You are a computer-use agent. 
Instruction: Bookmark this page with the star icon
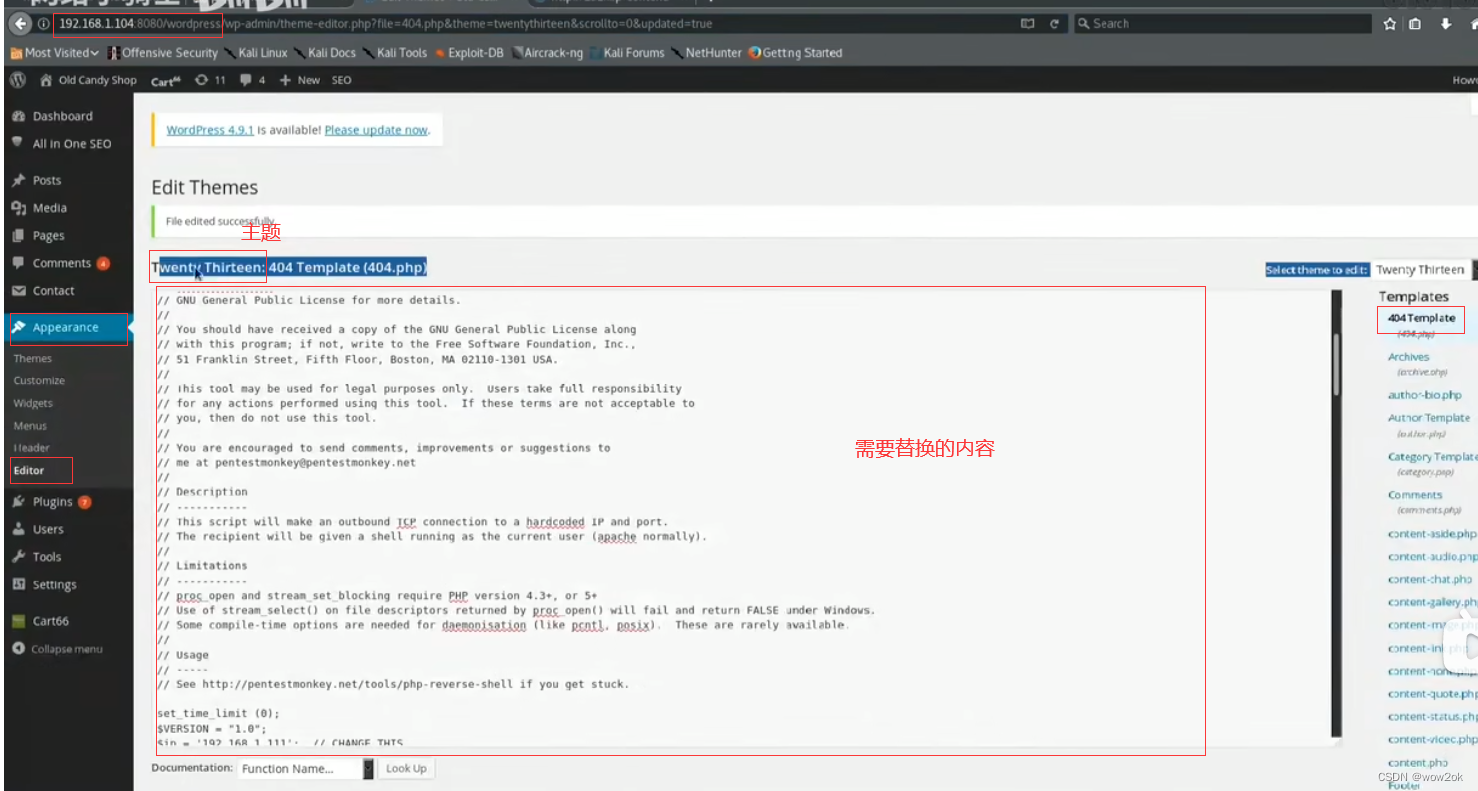point(1390,24)
